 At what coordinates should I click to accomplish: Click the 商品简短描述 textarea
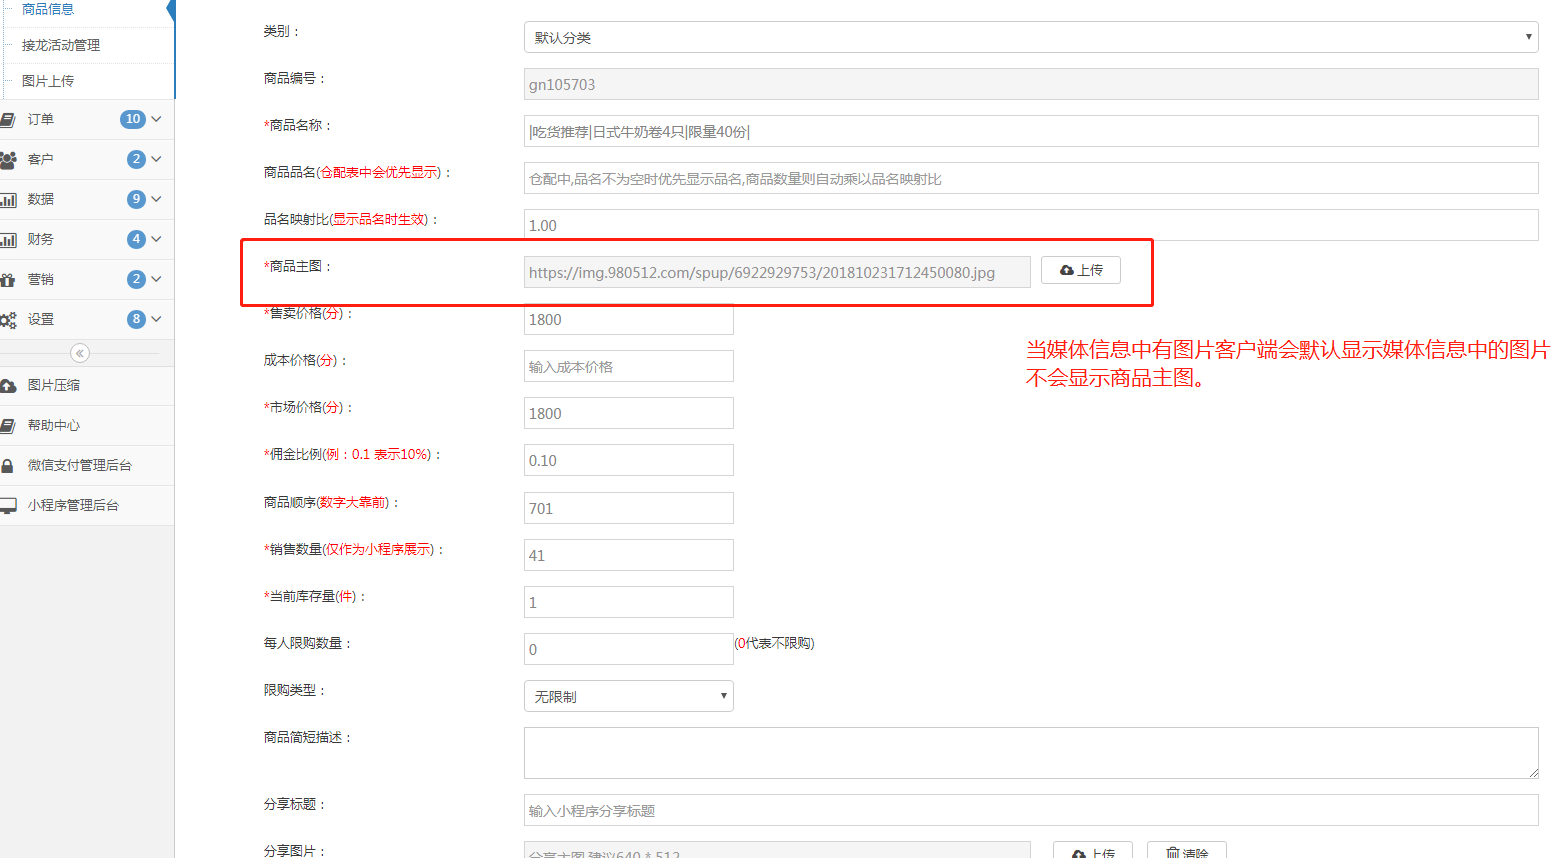(x=1031, y=753)
